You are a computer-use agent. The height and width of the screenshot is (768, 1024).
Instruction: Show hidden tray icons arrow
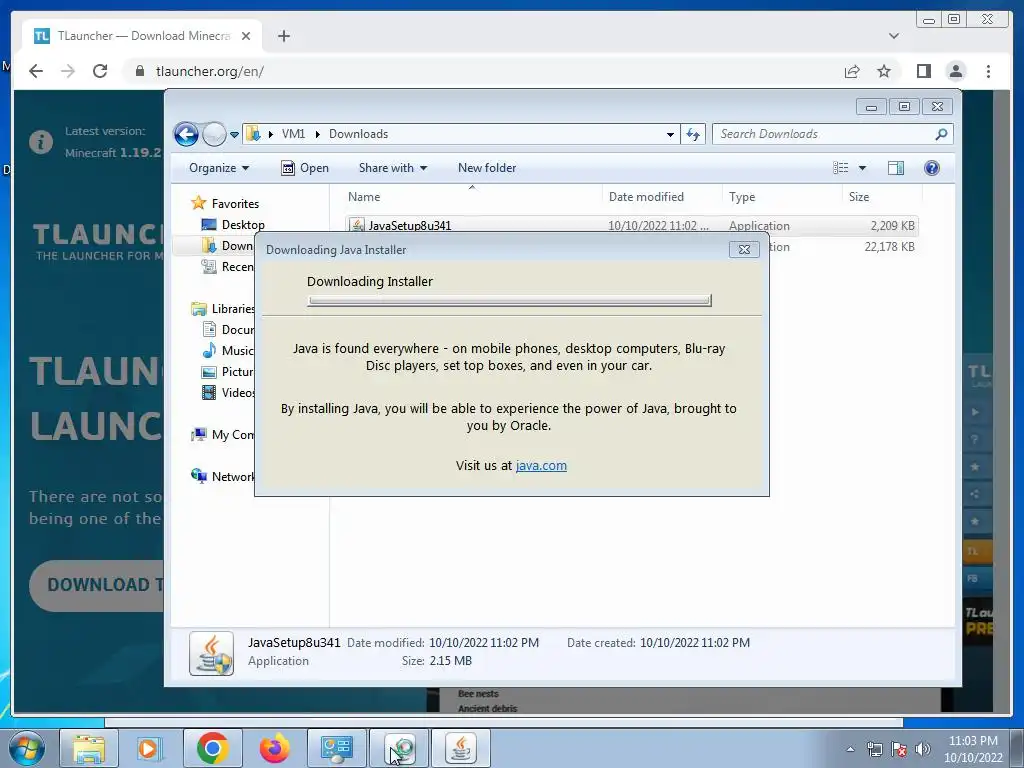[850, 749]
